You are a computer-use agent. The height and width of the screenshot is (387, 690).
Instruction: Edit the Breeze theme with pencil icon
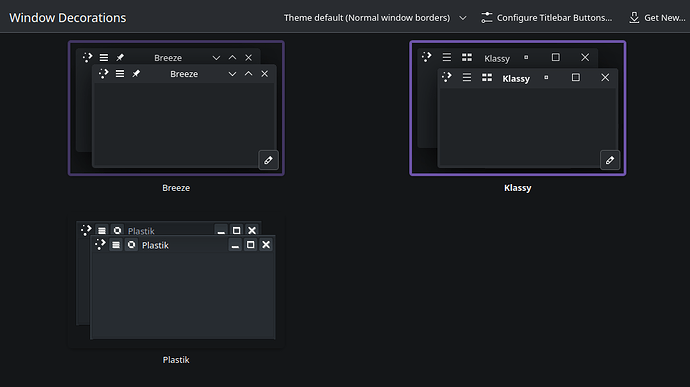[268, 160]
